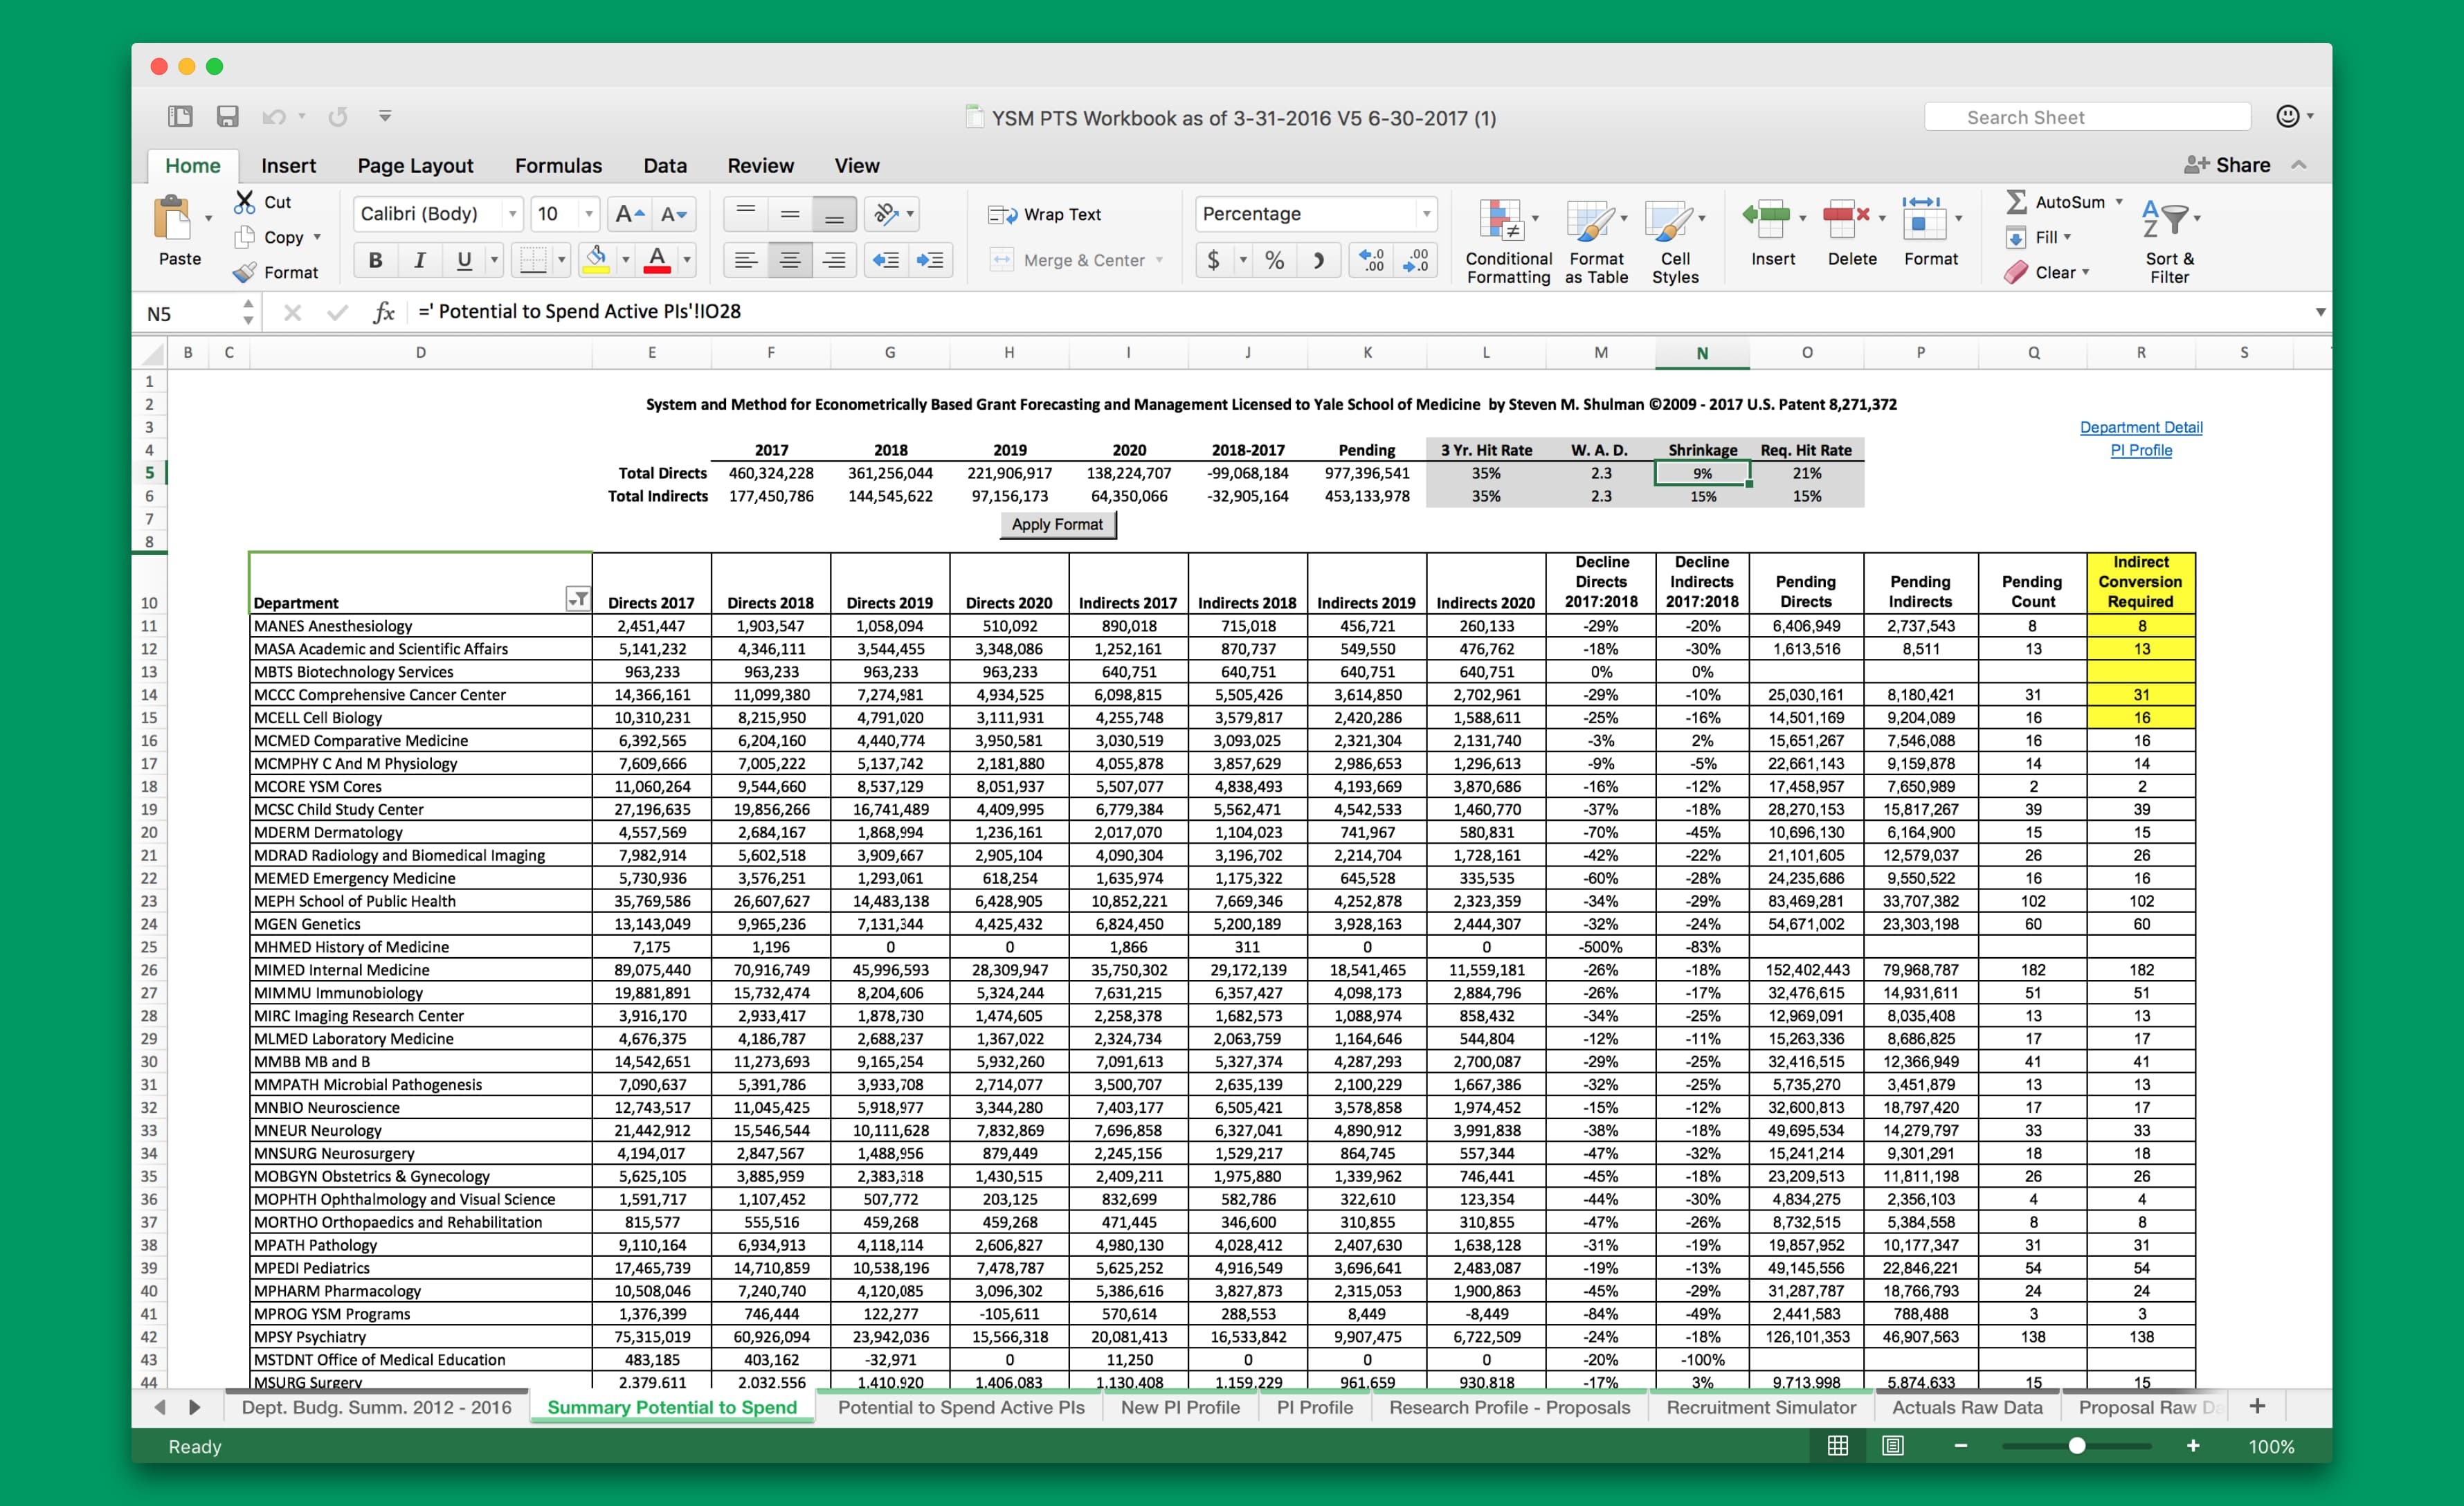This screenshot has width=2464, height=1506.
Task: Expand the Clear dropdown menu
Action: [2085, 272]
